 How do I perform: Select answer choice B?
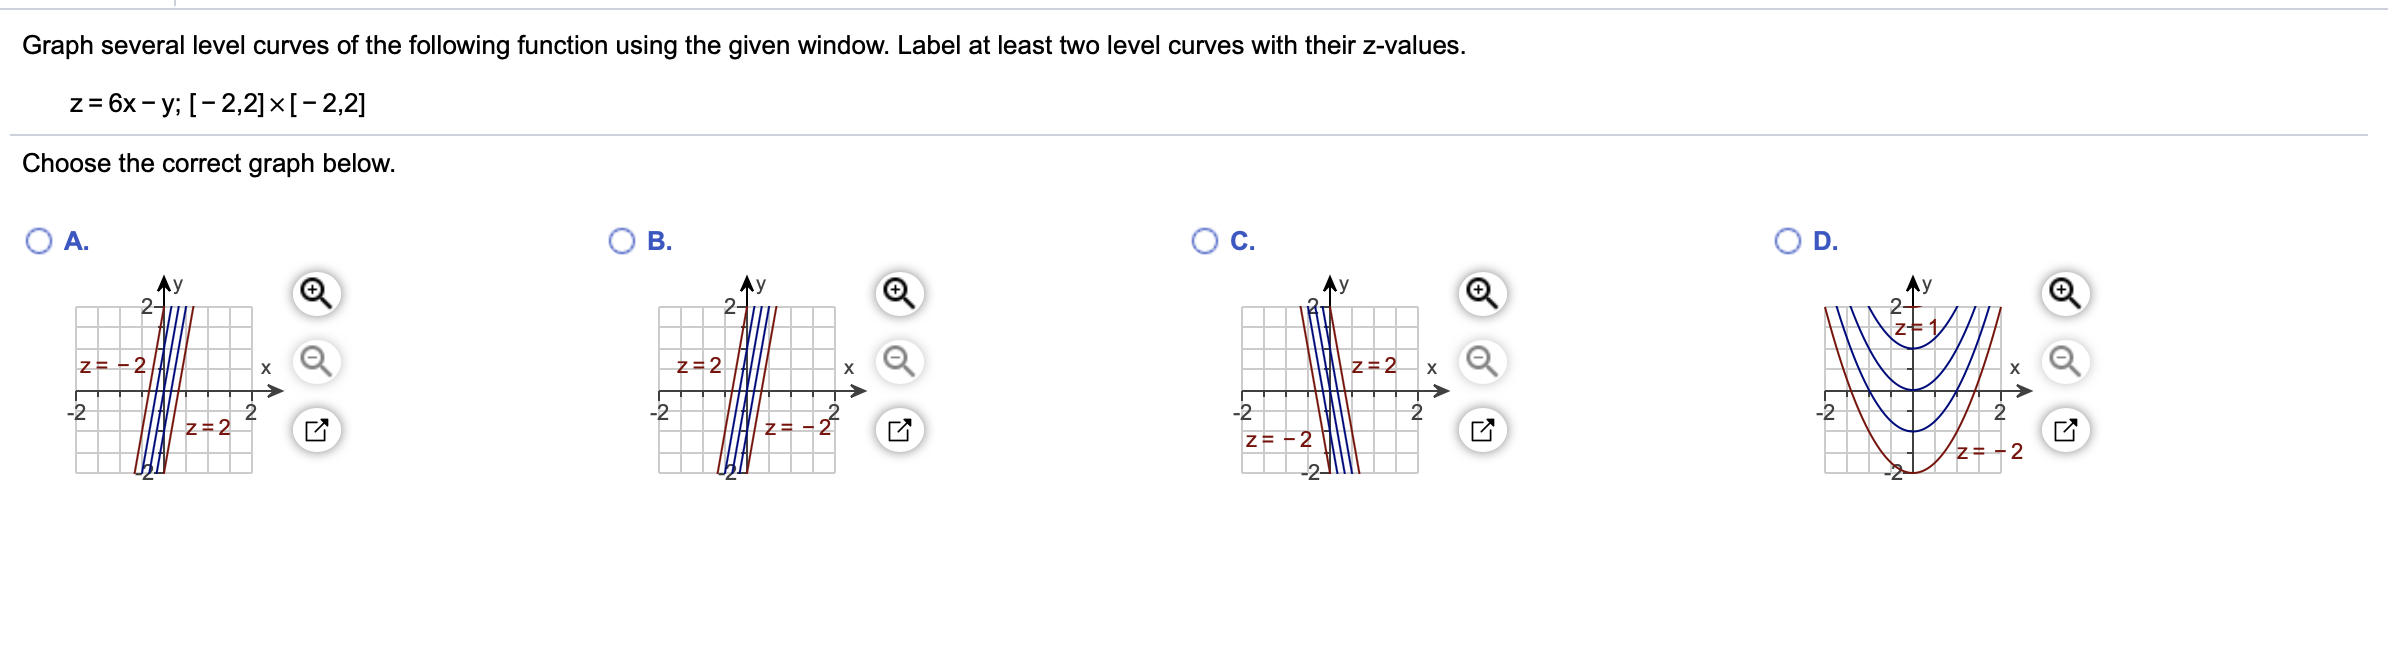tap(624, 240)
